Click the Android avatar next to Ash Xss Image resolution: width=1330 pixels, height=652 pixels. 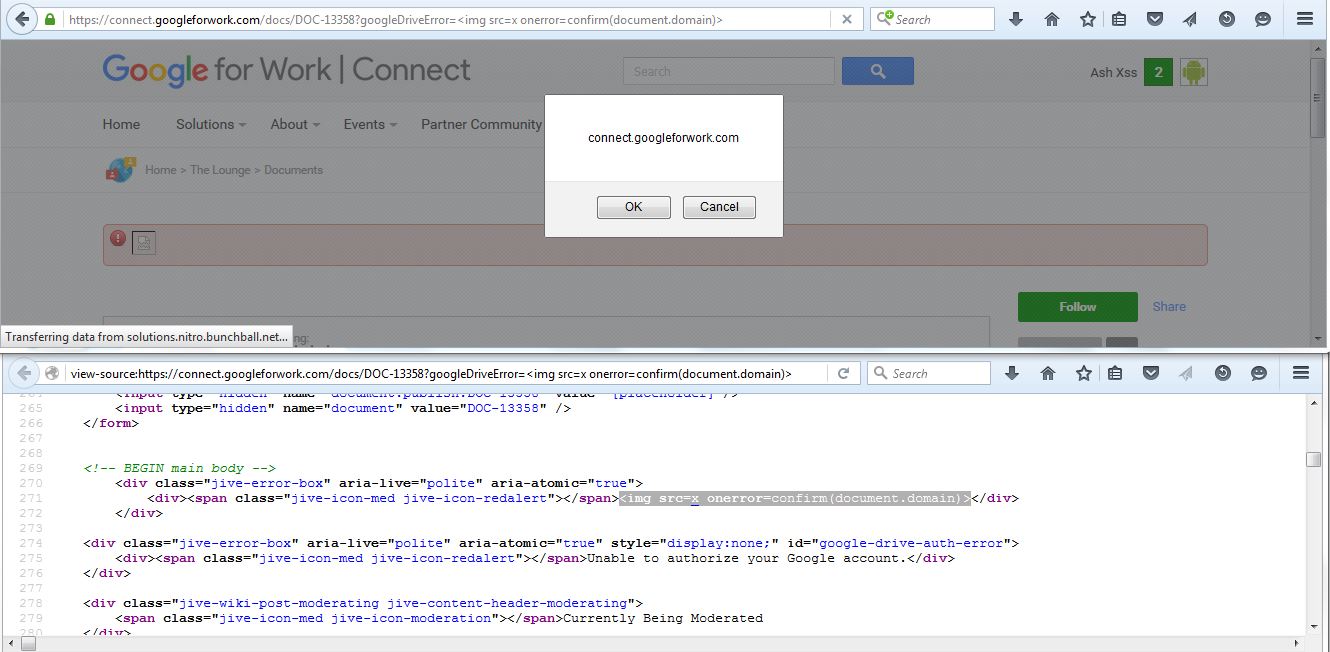pos(1193,72)
